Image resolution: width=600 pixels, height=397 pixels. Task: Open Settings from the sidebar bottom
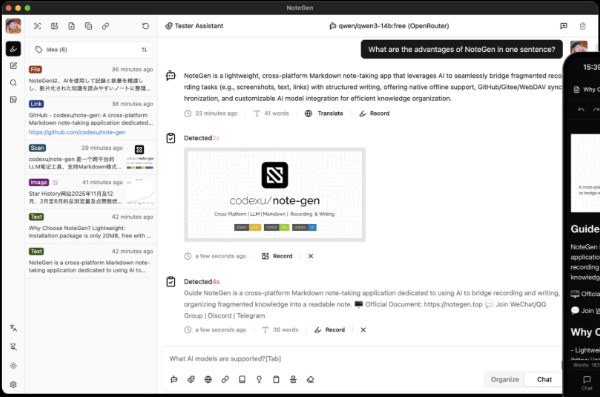(x=13, y=384)
